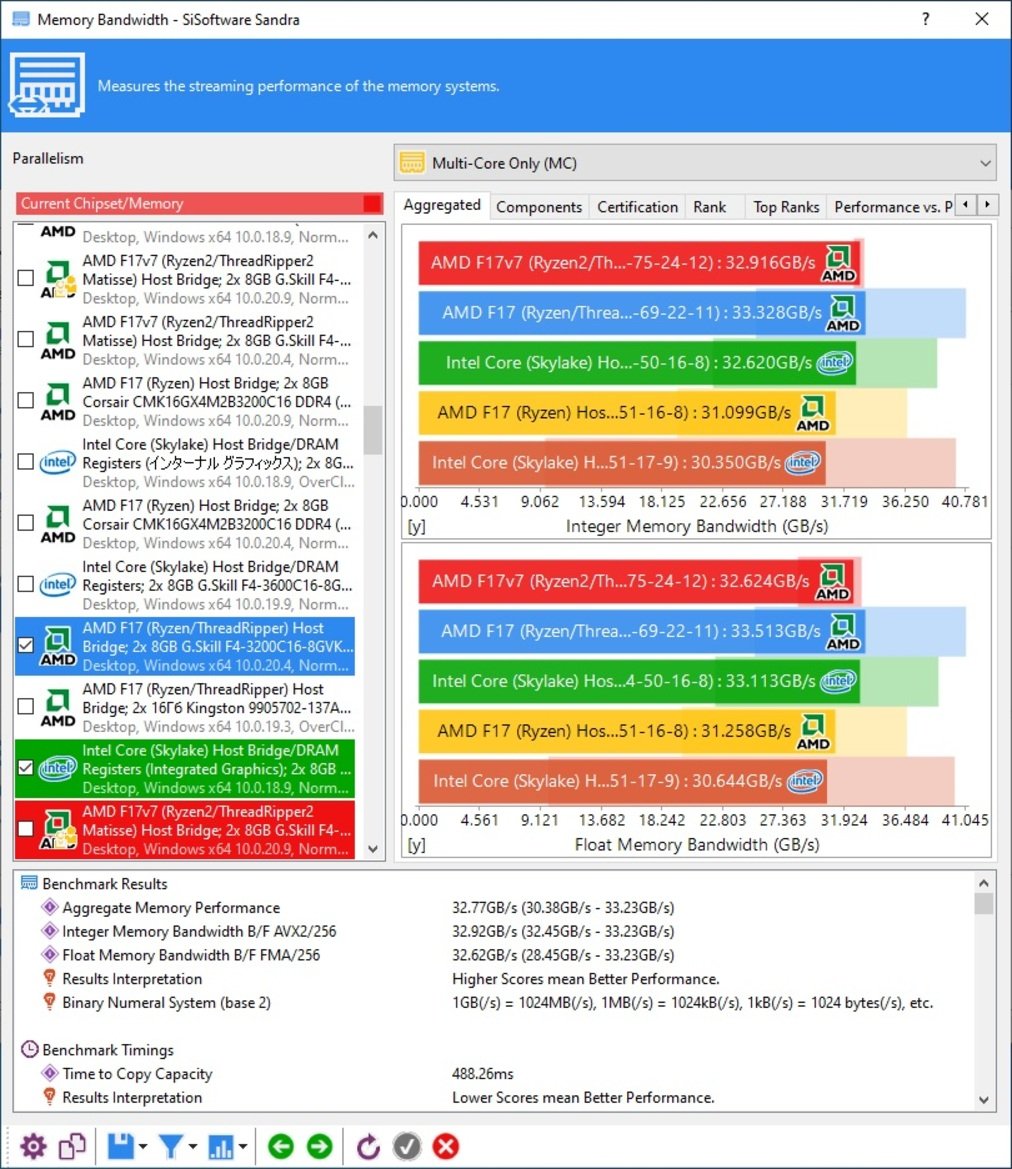Click the lightbulb icon beside Binary Numeral System
Image resolution: width=1012 pixels, height=1169 pixels.
tap(50, 1001)
